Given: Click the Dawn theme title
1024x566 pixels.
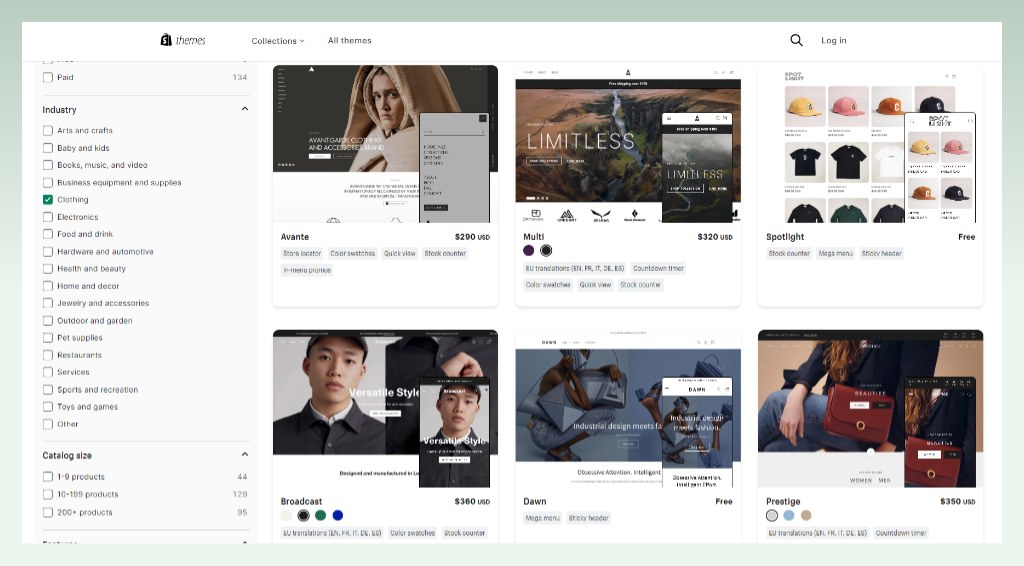Looking at the screenshot, I should (534, 501).
